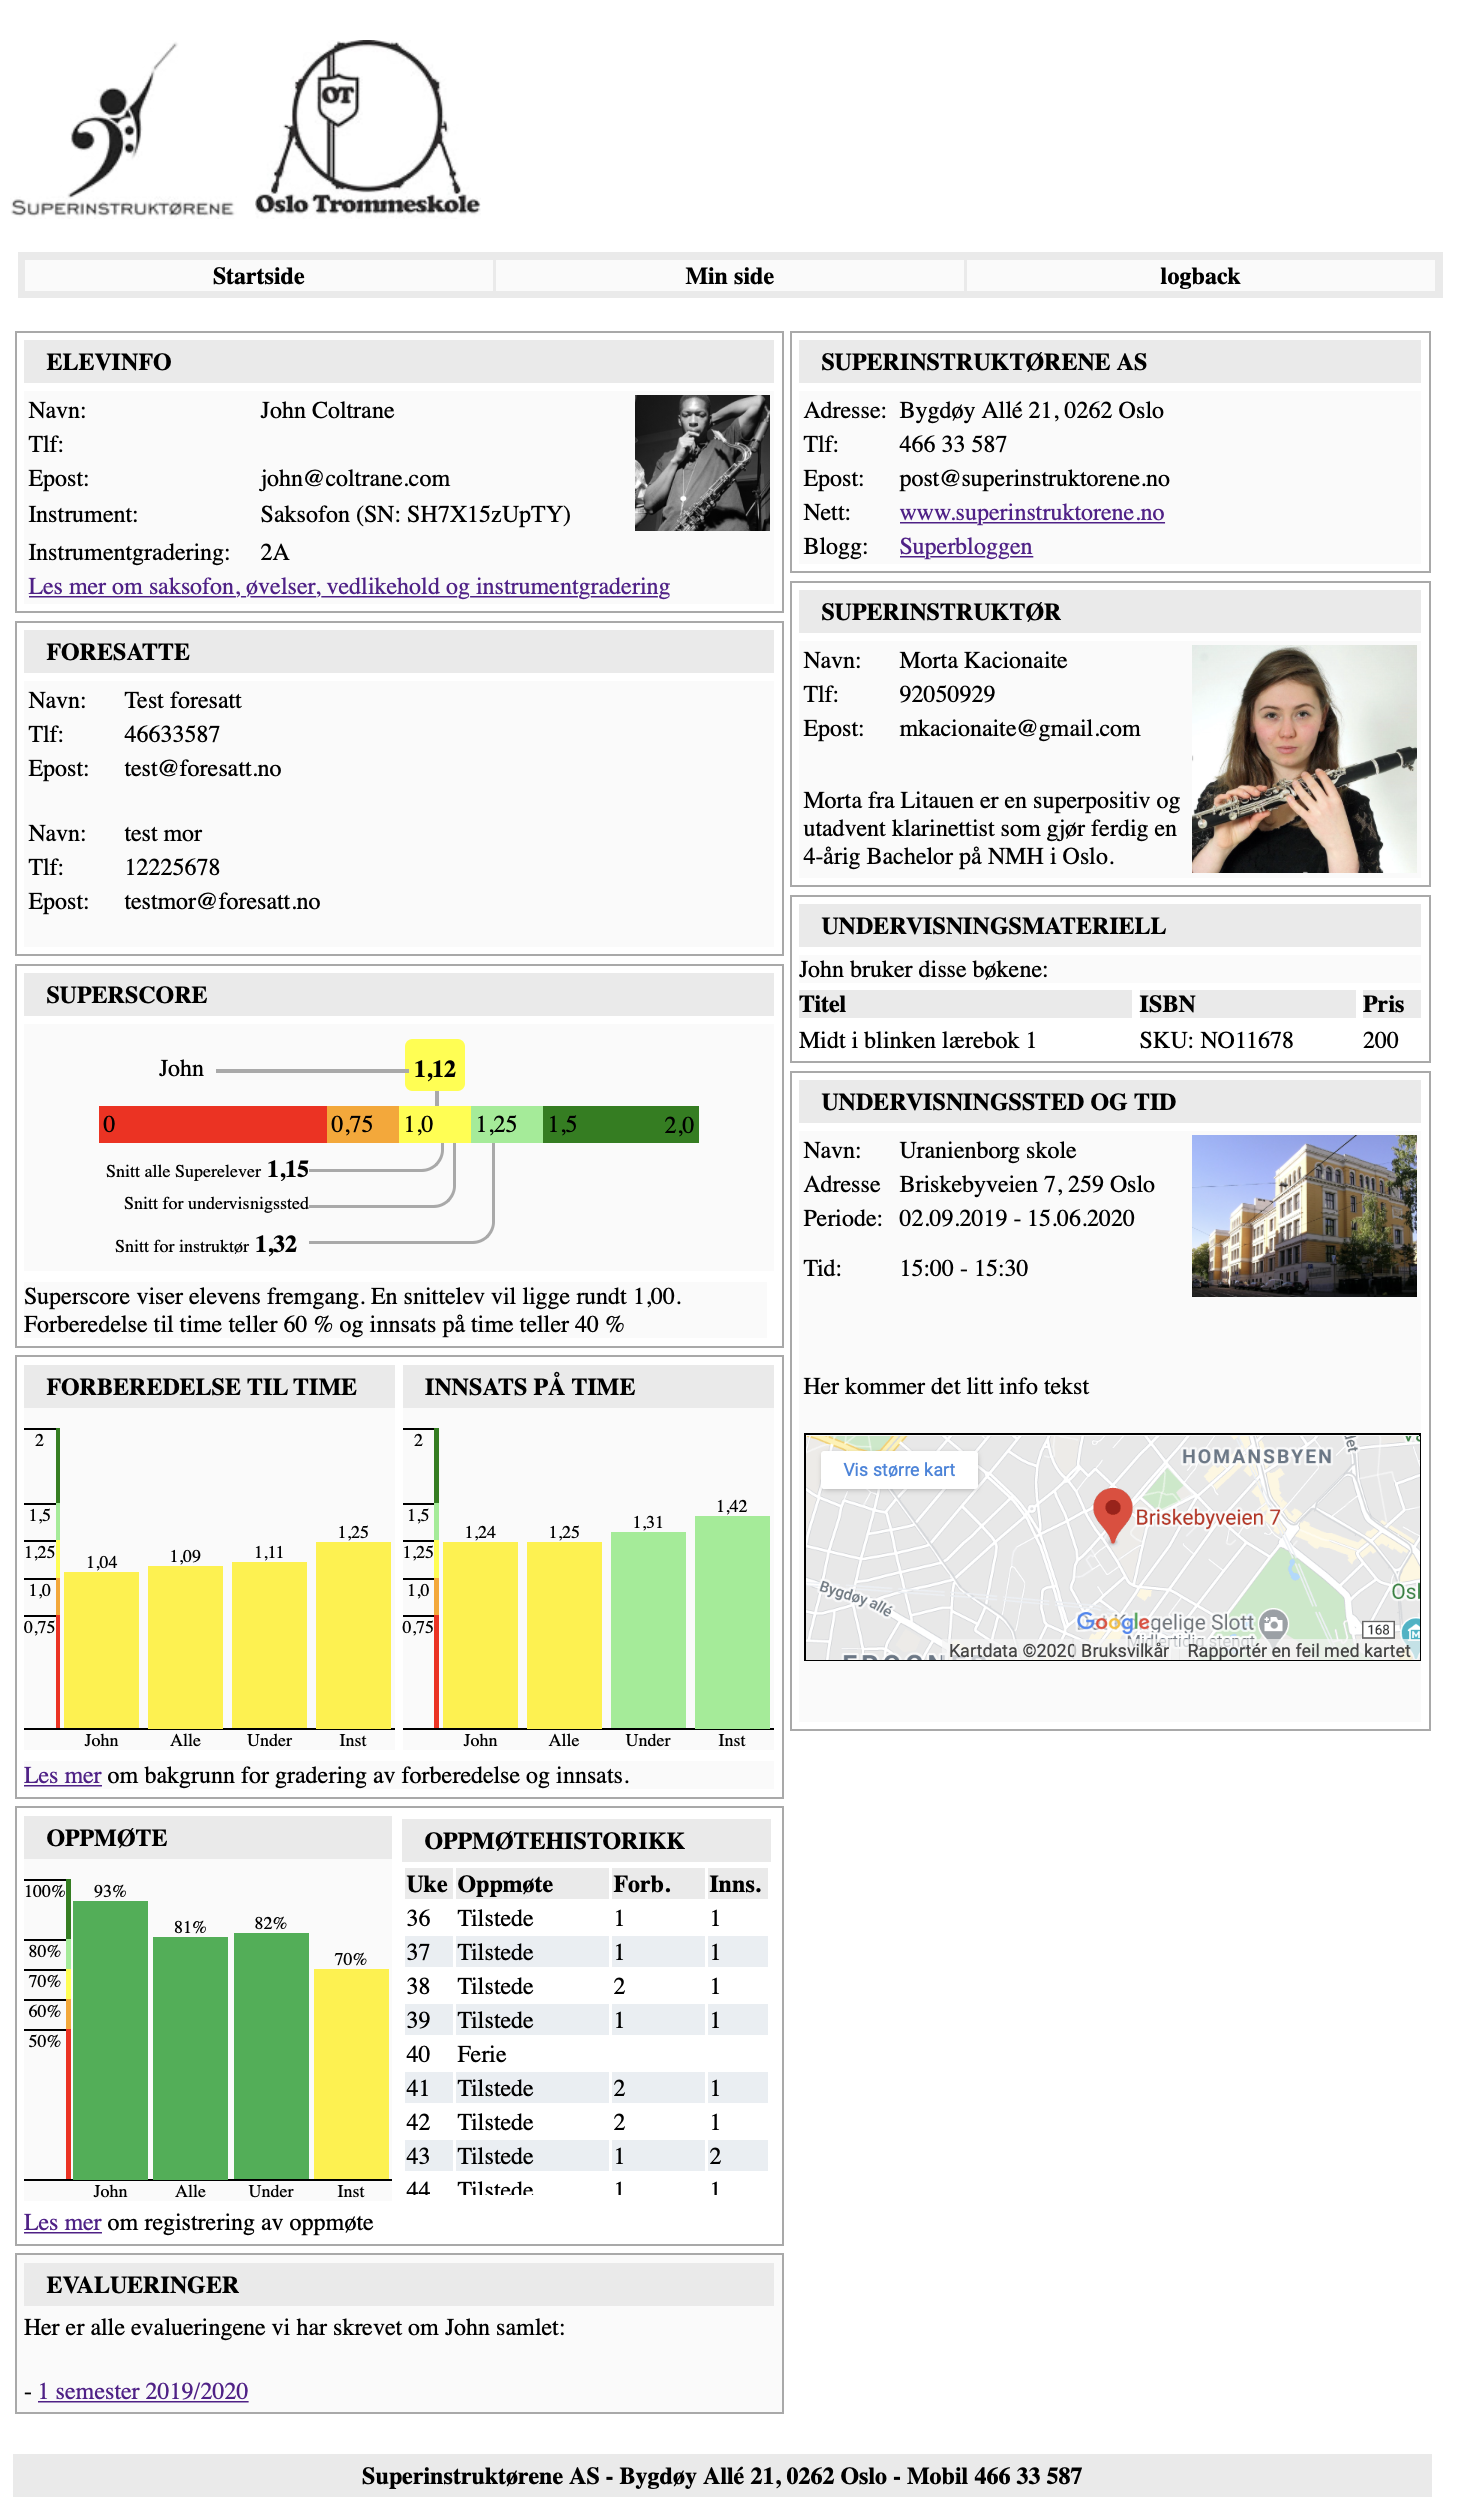Click the Oslo Trommeskole drum logo

(367, 128)
